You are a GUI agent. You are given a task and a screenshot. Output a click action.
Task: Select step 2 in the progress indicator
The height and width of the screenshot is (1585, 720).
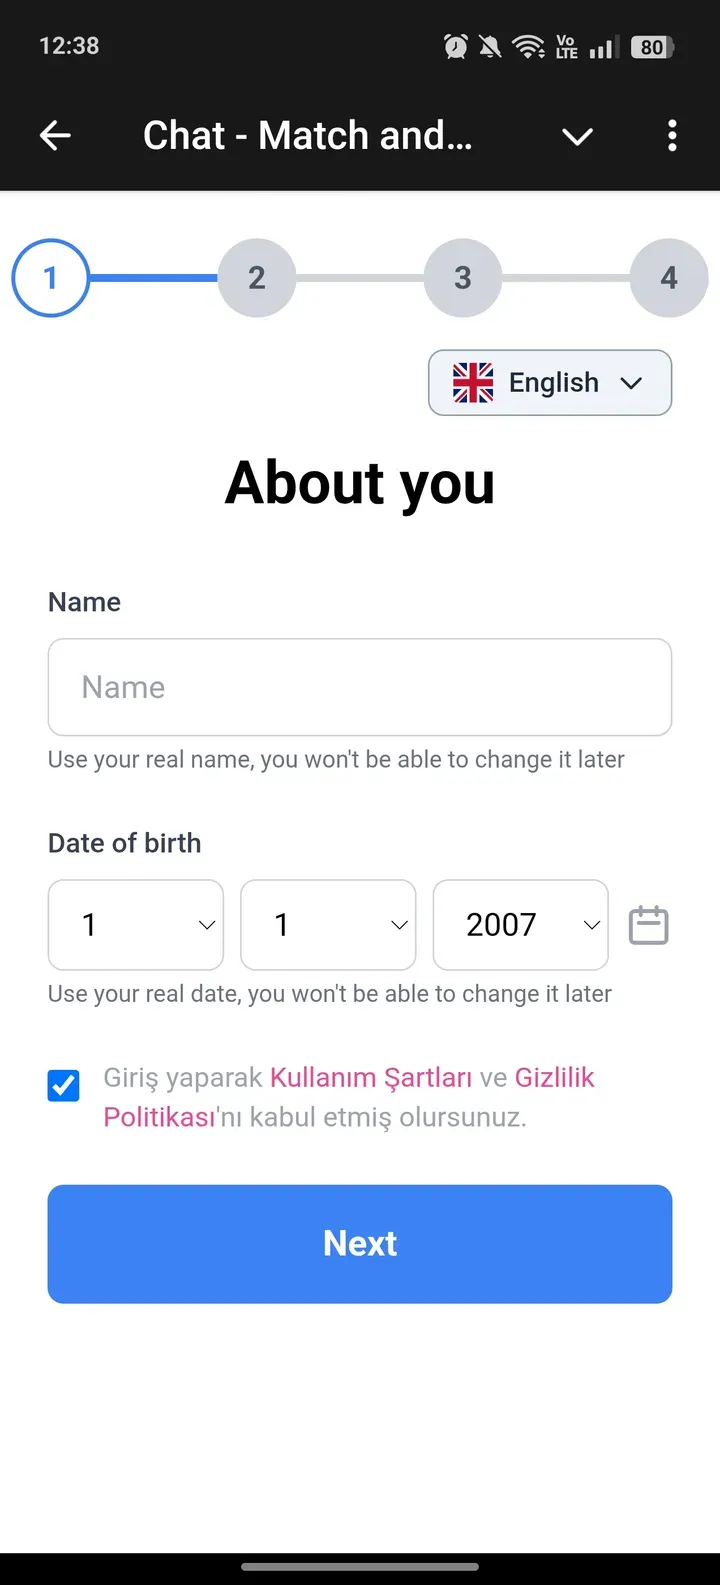pos(256,278)
